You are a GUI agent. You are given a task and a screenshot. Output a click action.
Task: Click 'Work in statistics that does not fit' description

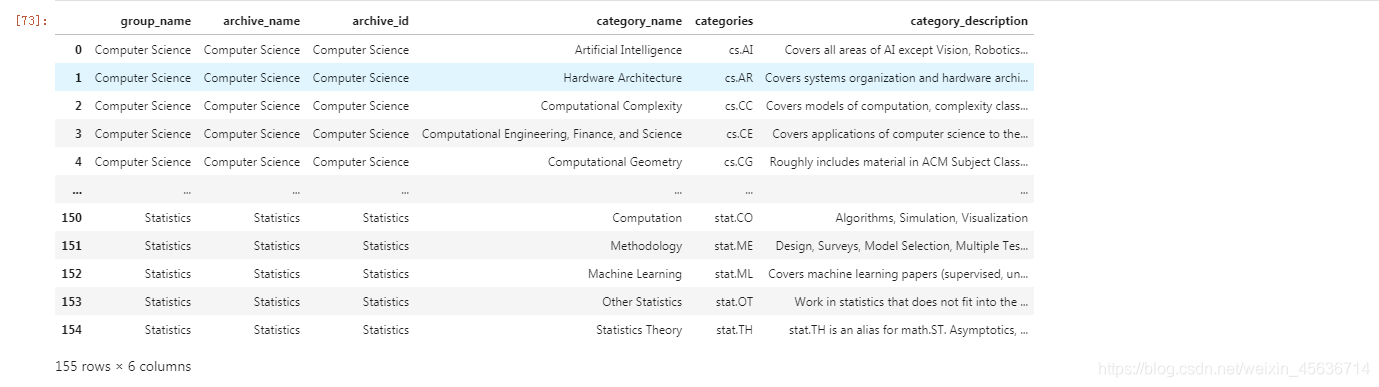911,302
